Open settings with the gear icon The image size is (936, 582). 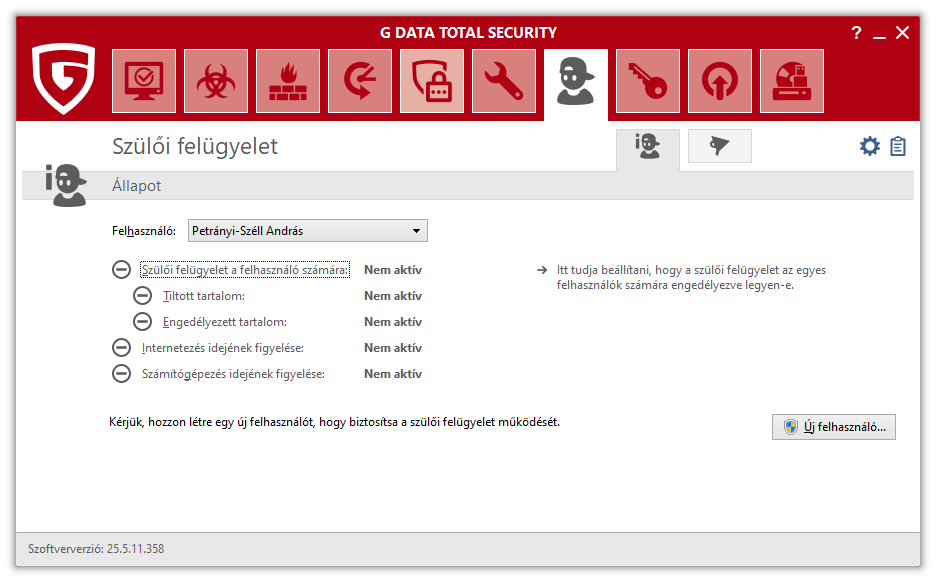[870, 146]
